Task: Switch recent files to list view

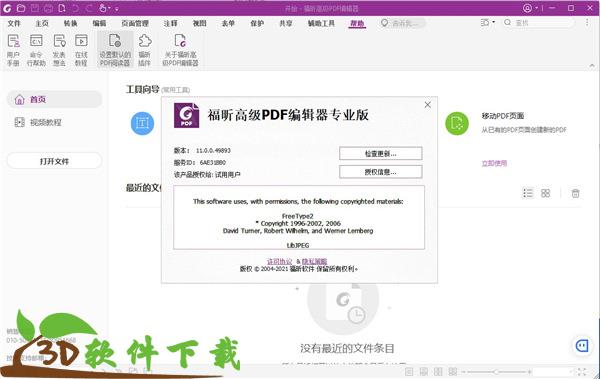Action: coord(528,193)
